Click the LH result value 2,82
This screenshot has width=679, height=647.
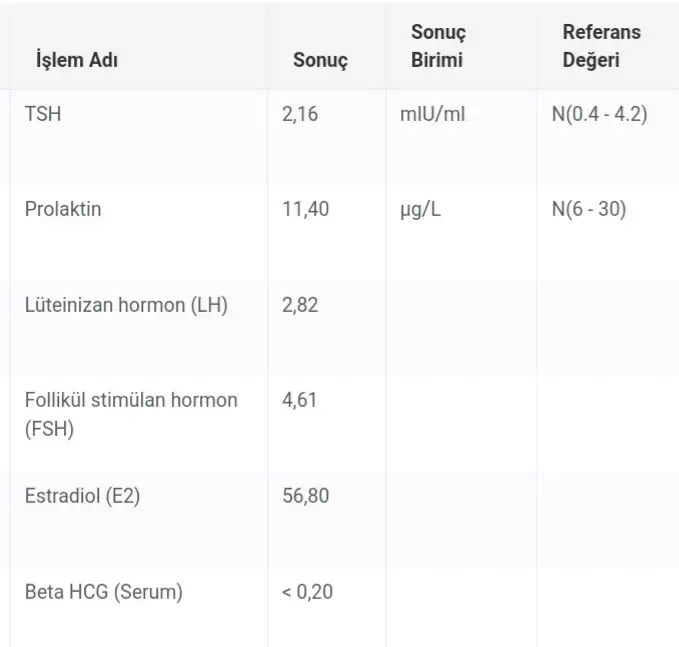pos(300,305)
